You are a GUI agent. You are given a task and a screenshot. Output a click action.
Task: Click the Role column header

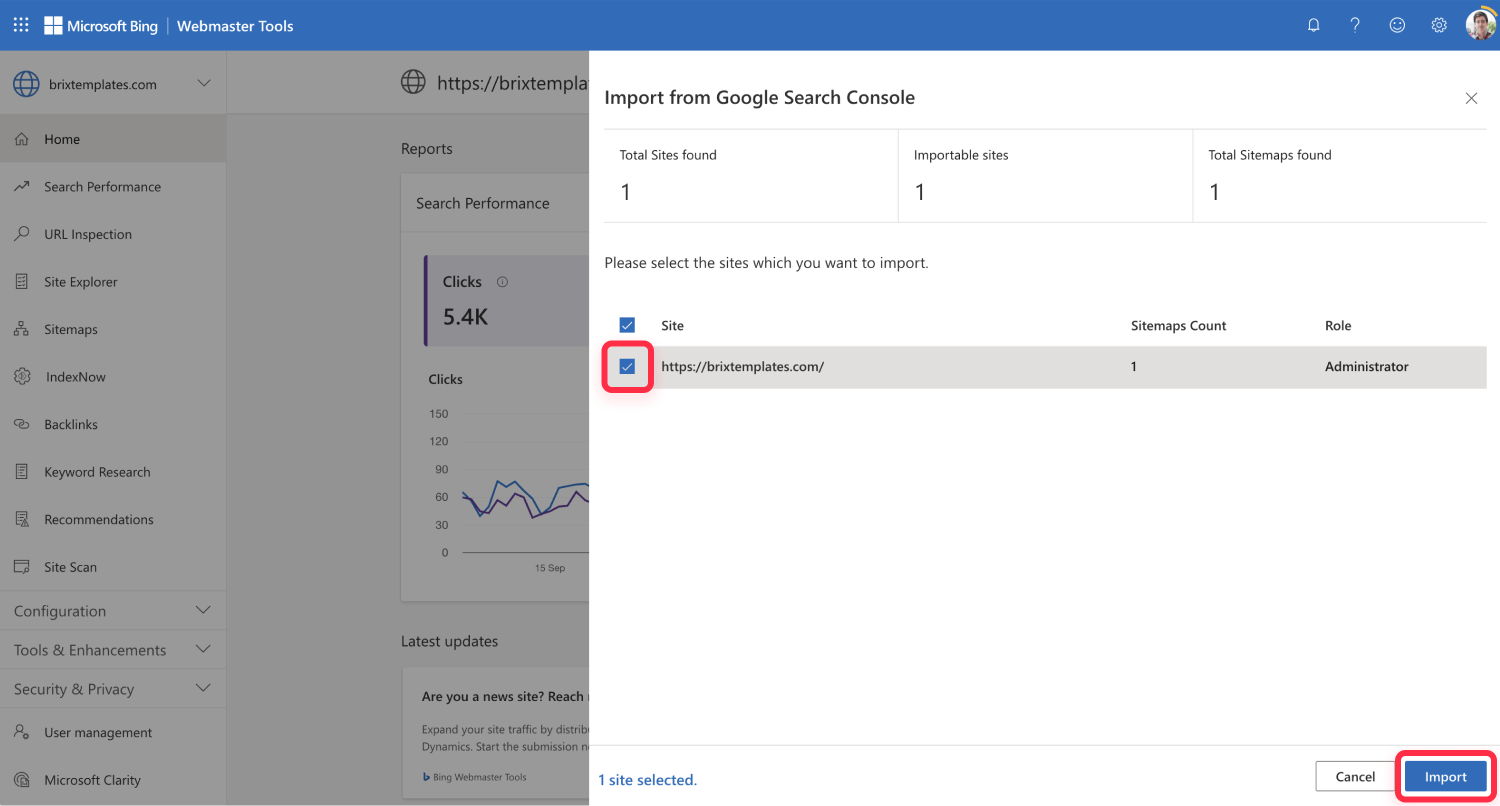coord(1338,326)
